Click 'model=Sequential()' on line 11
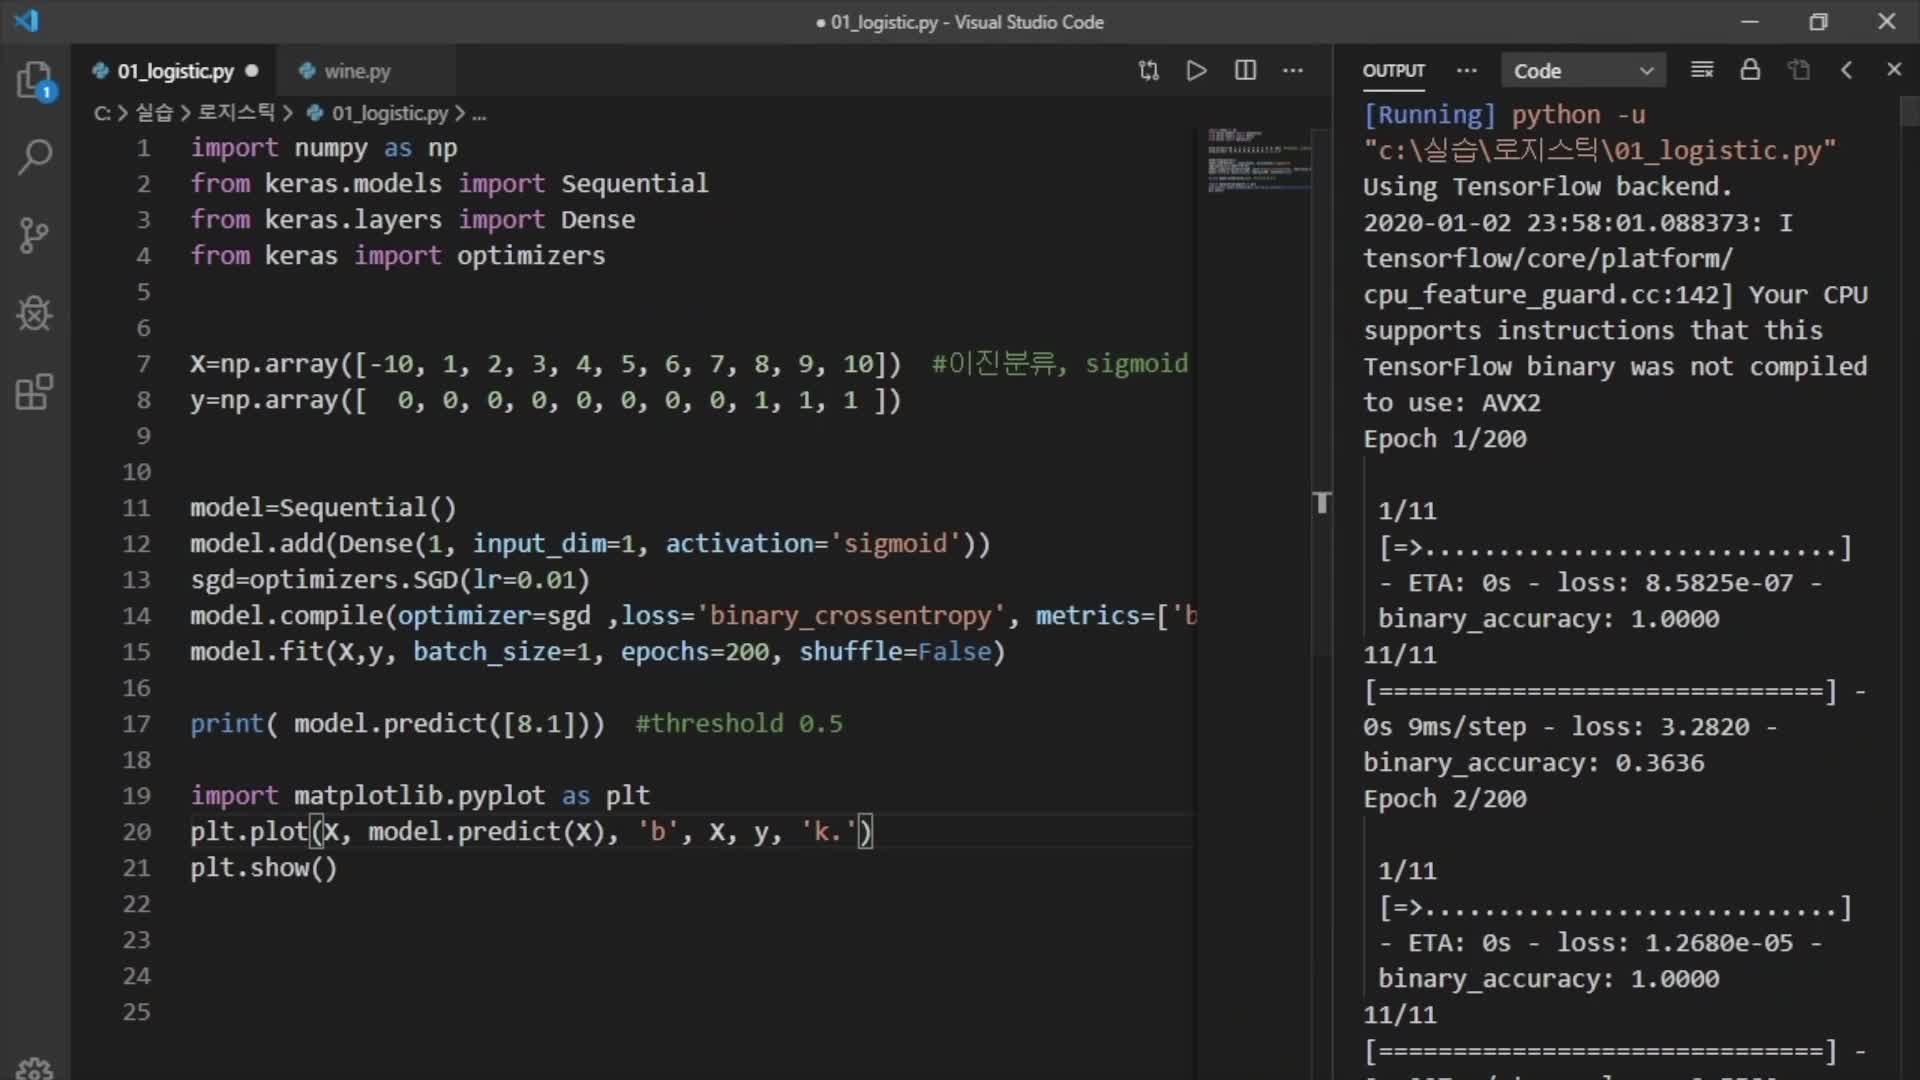The height and width of the screenshot is (1080, 1920). coord(323,508)
